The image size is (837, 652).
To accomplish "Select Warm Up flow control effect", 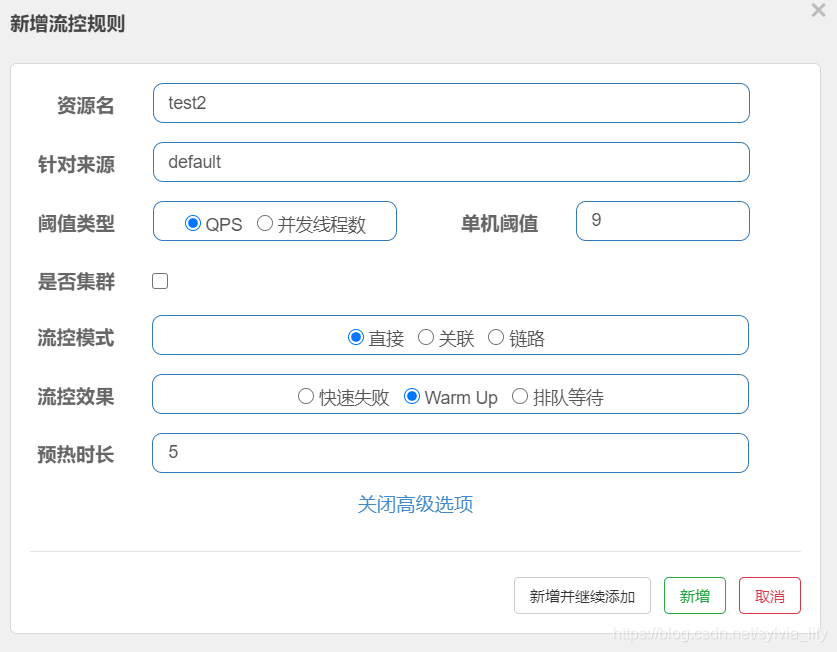I will (x=412, y=396).
